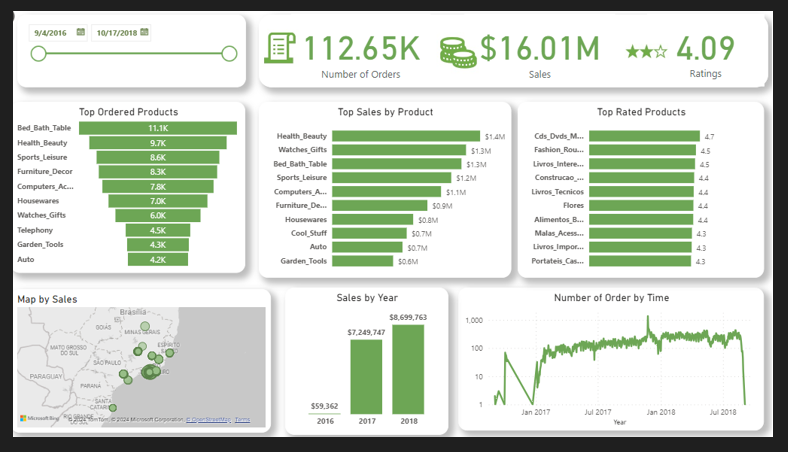Click the end date field showing 10/17/2018
This screenshot has width=788, height=452.
coord(115,32)
